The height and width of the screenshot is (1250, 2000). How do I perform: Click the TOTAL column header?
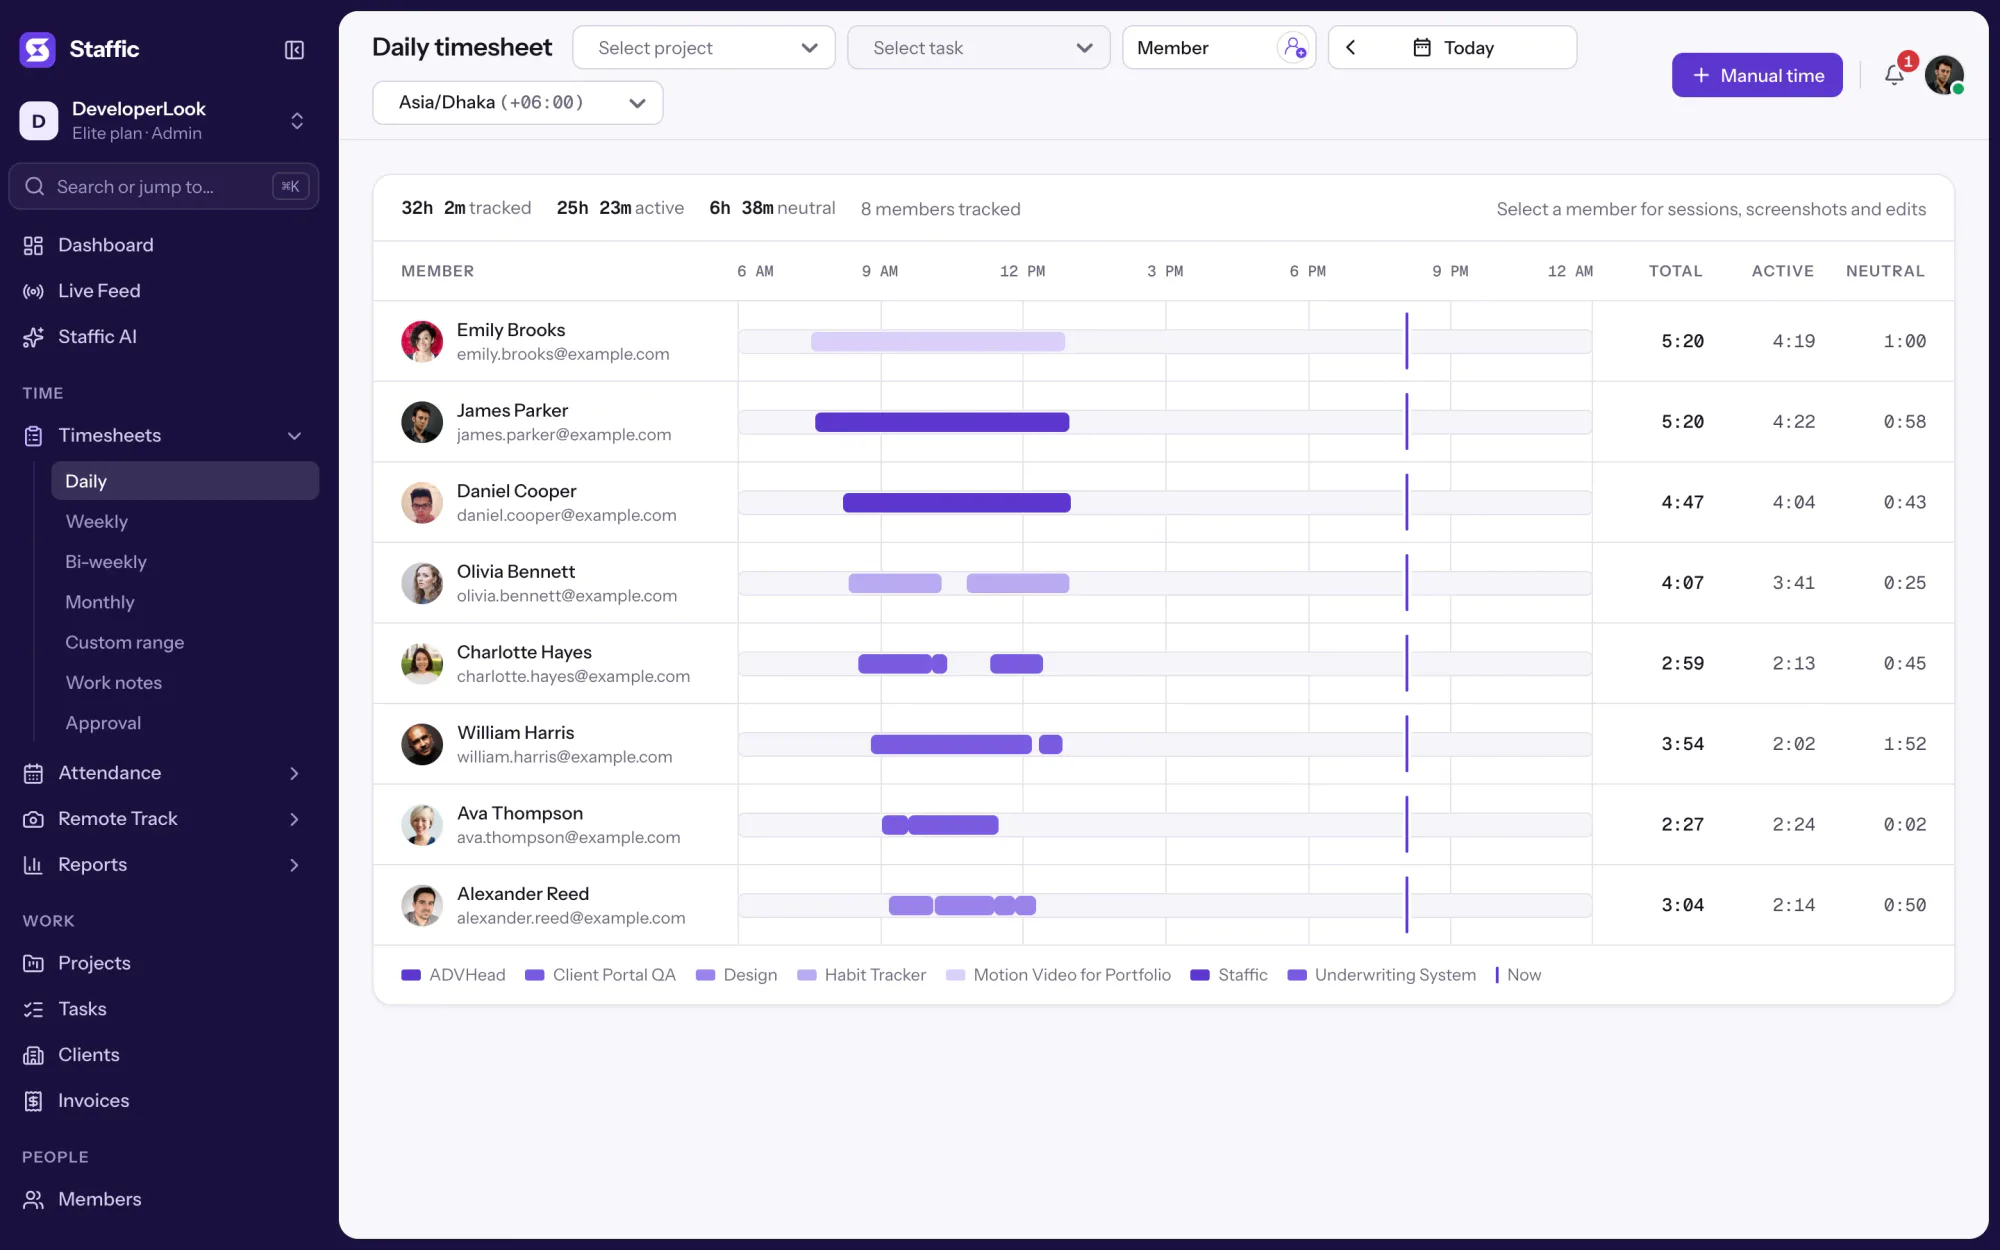click(1675, 271)
